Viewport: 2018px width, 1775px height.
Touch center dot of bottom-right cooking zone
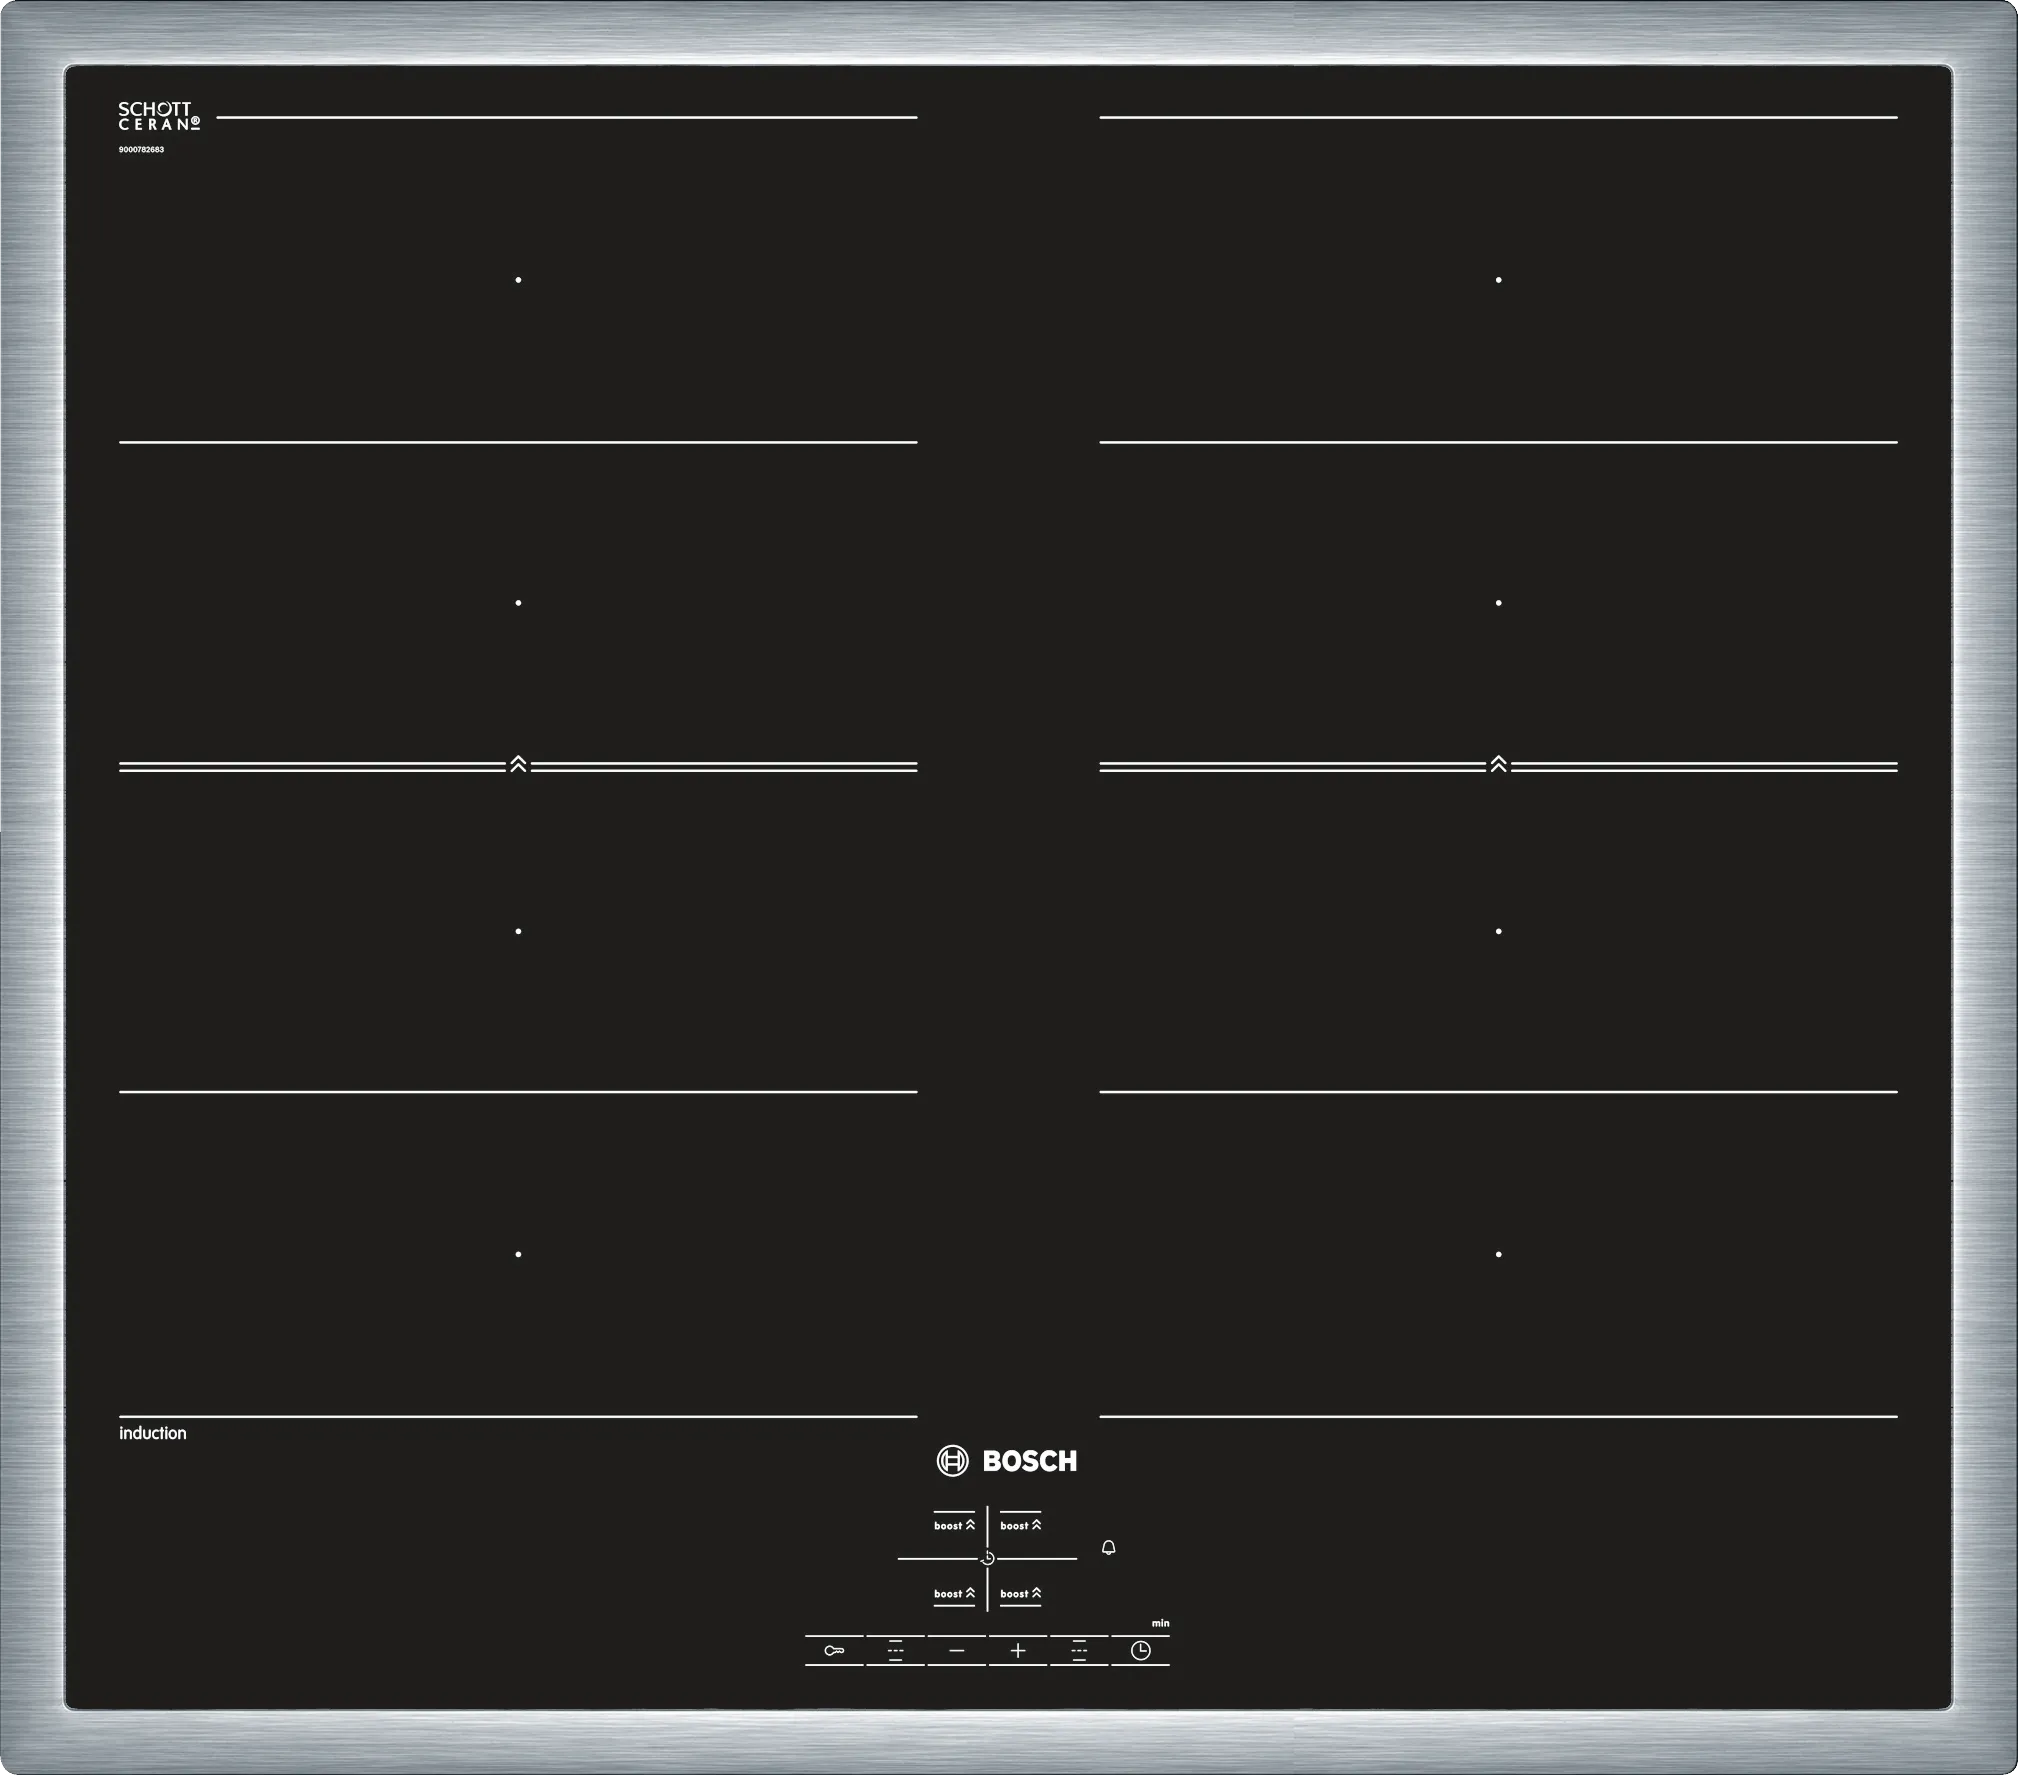pyautogui.click(x=1498, y=1254)
